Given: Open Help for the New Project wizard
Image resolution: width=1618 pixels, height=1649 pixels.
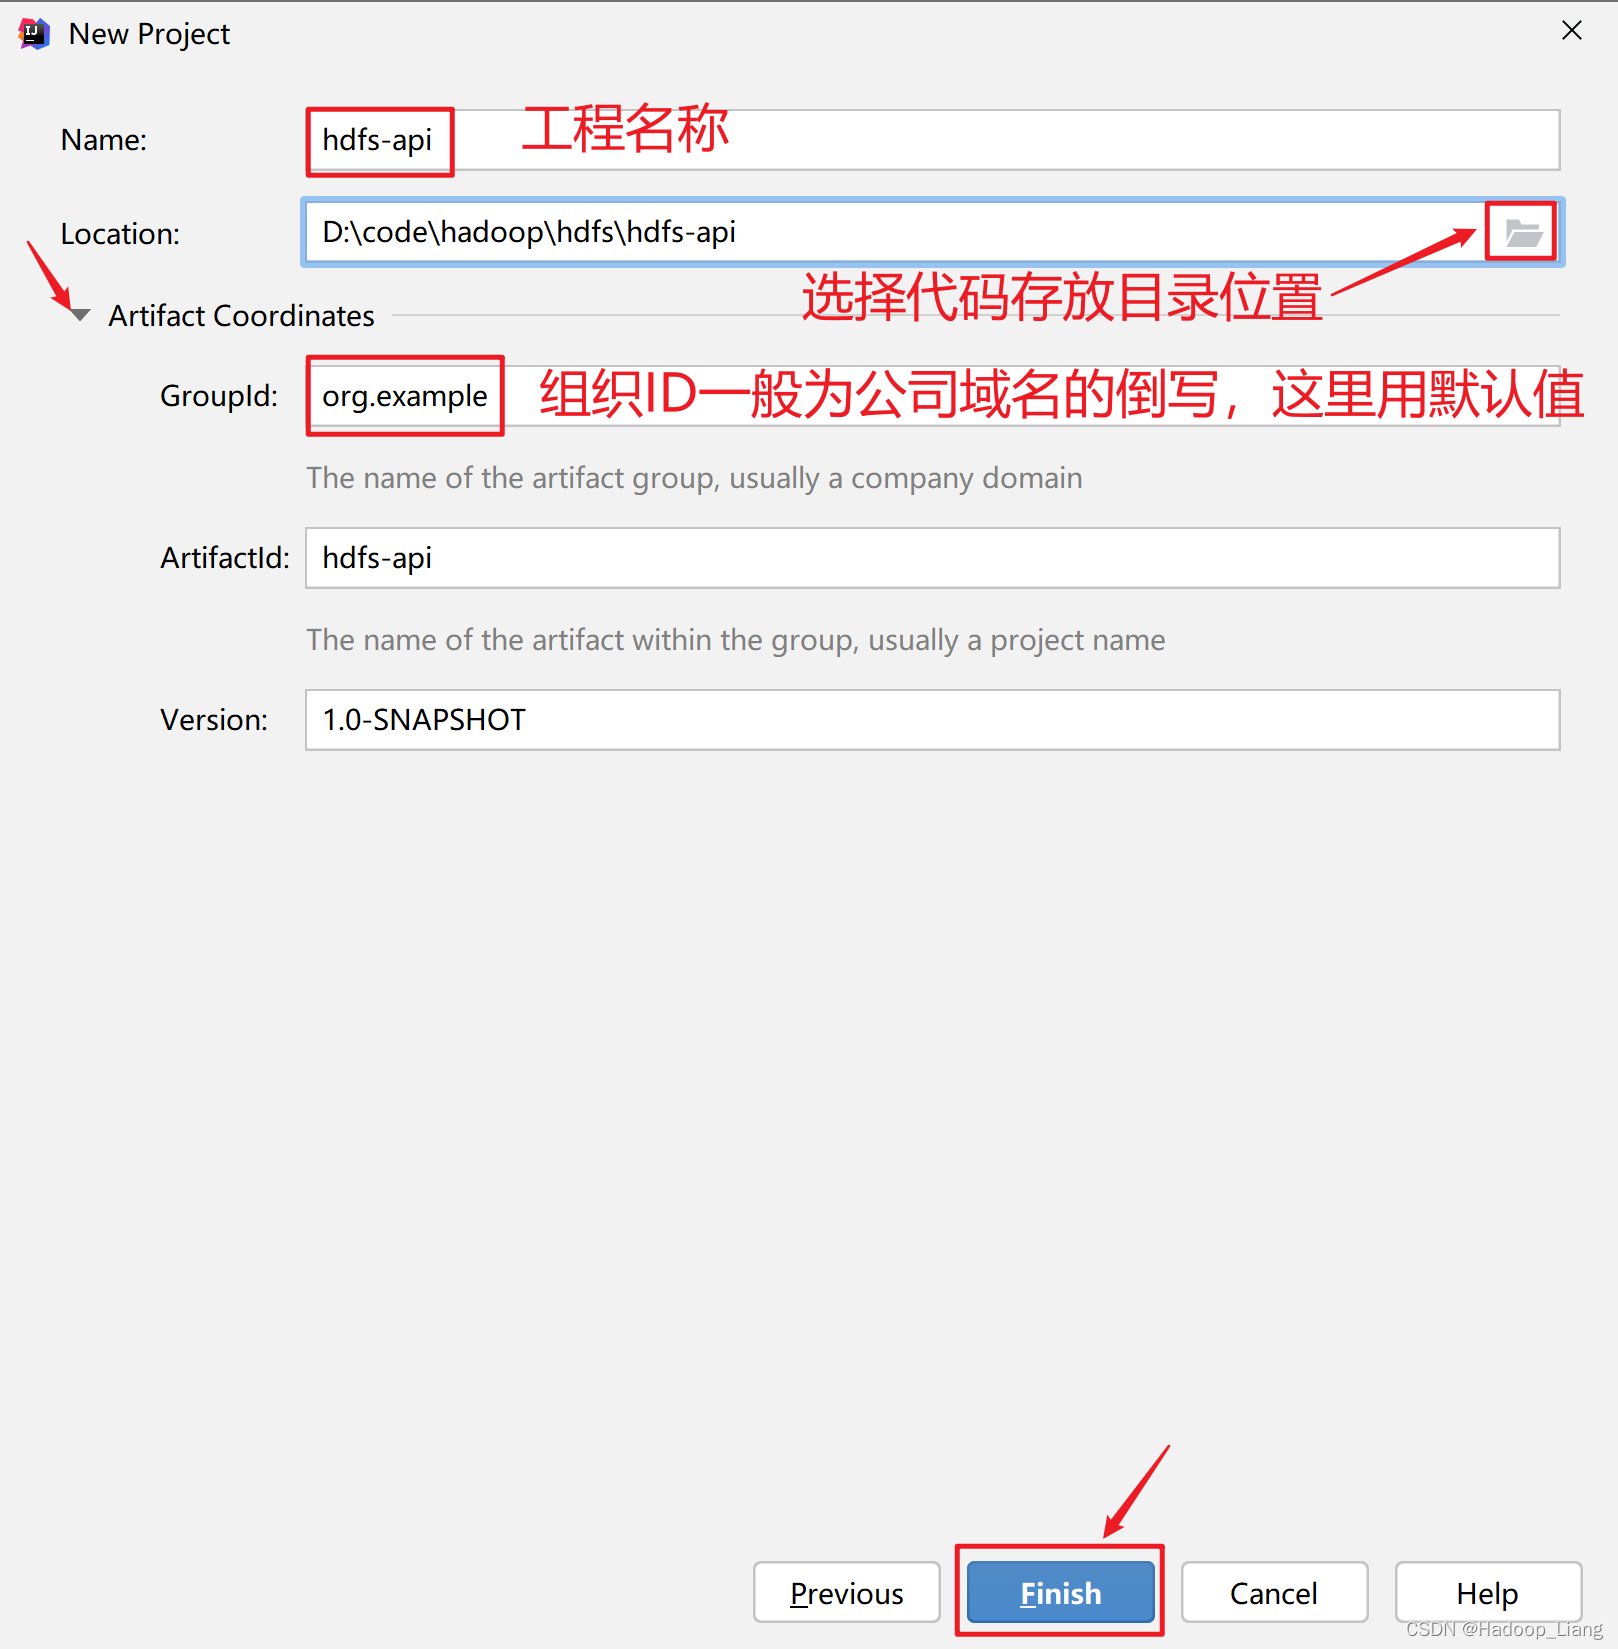Looking at the screenshot, I should pos(1488,1592).
